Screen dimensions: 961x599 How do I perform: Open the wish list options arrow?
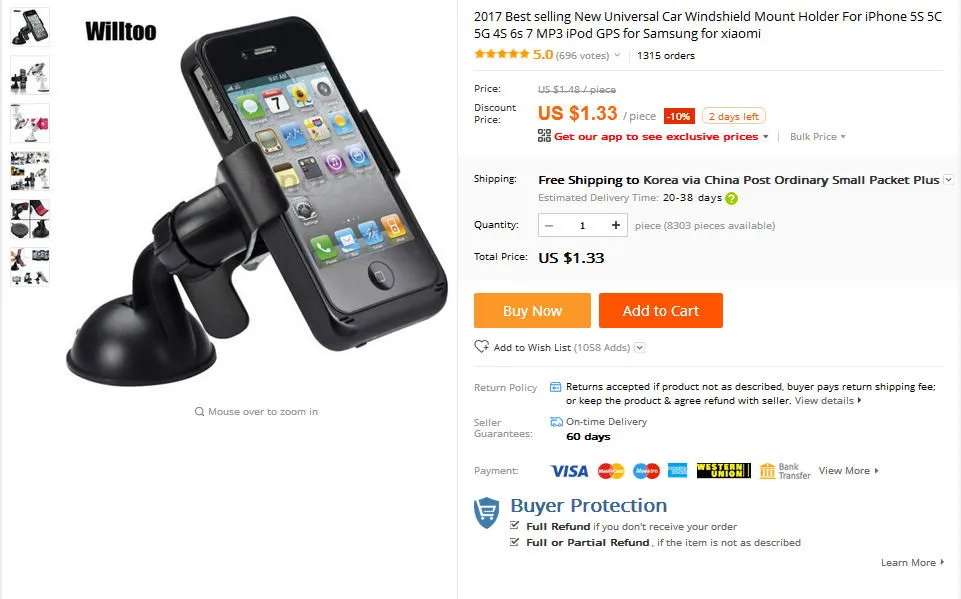click(x=639, y=348)
